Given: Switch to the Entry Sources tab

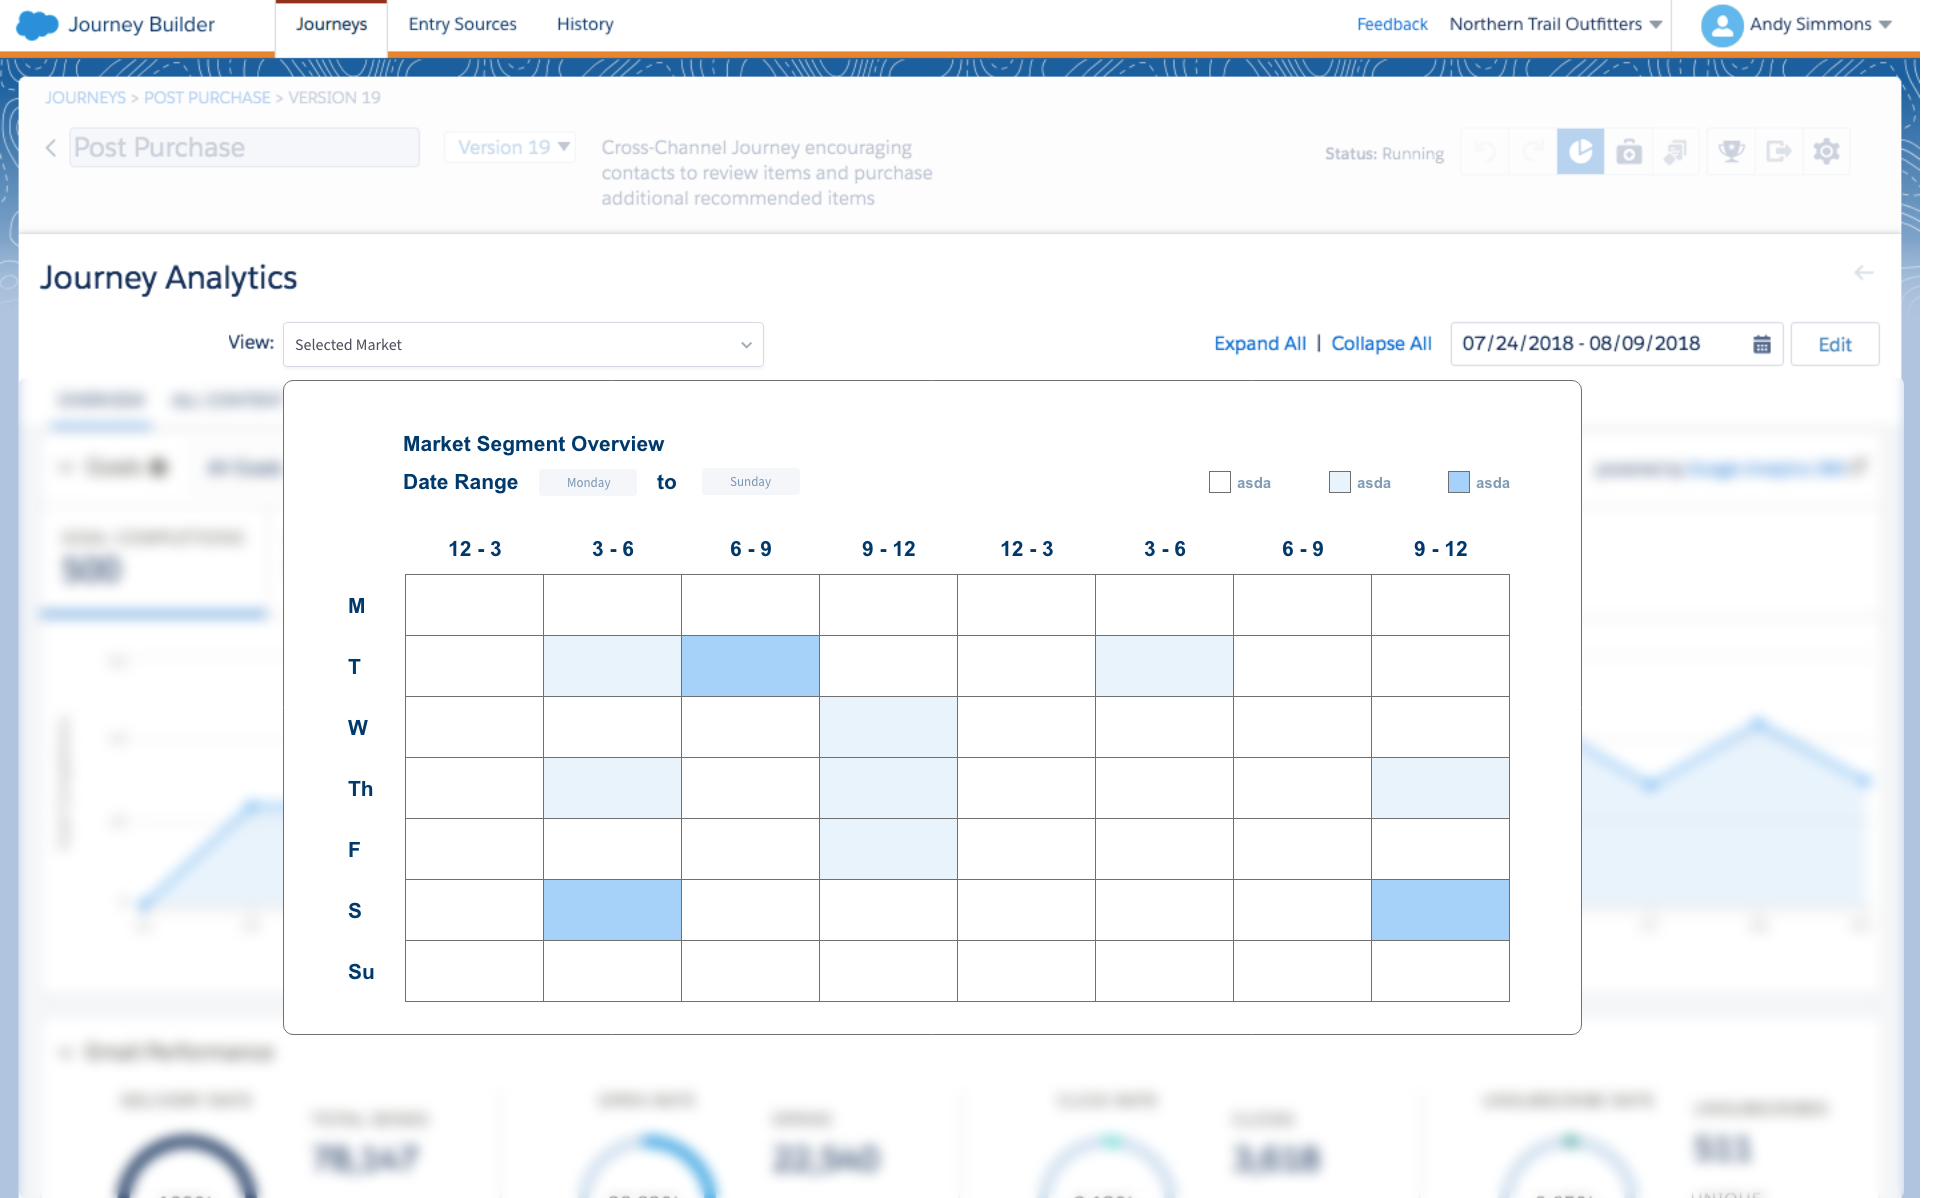Looking at the screenshot, I should [x=462, y=24].
